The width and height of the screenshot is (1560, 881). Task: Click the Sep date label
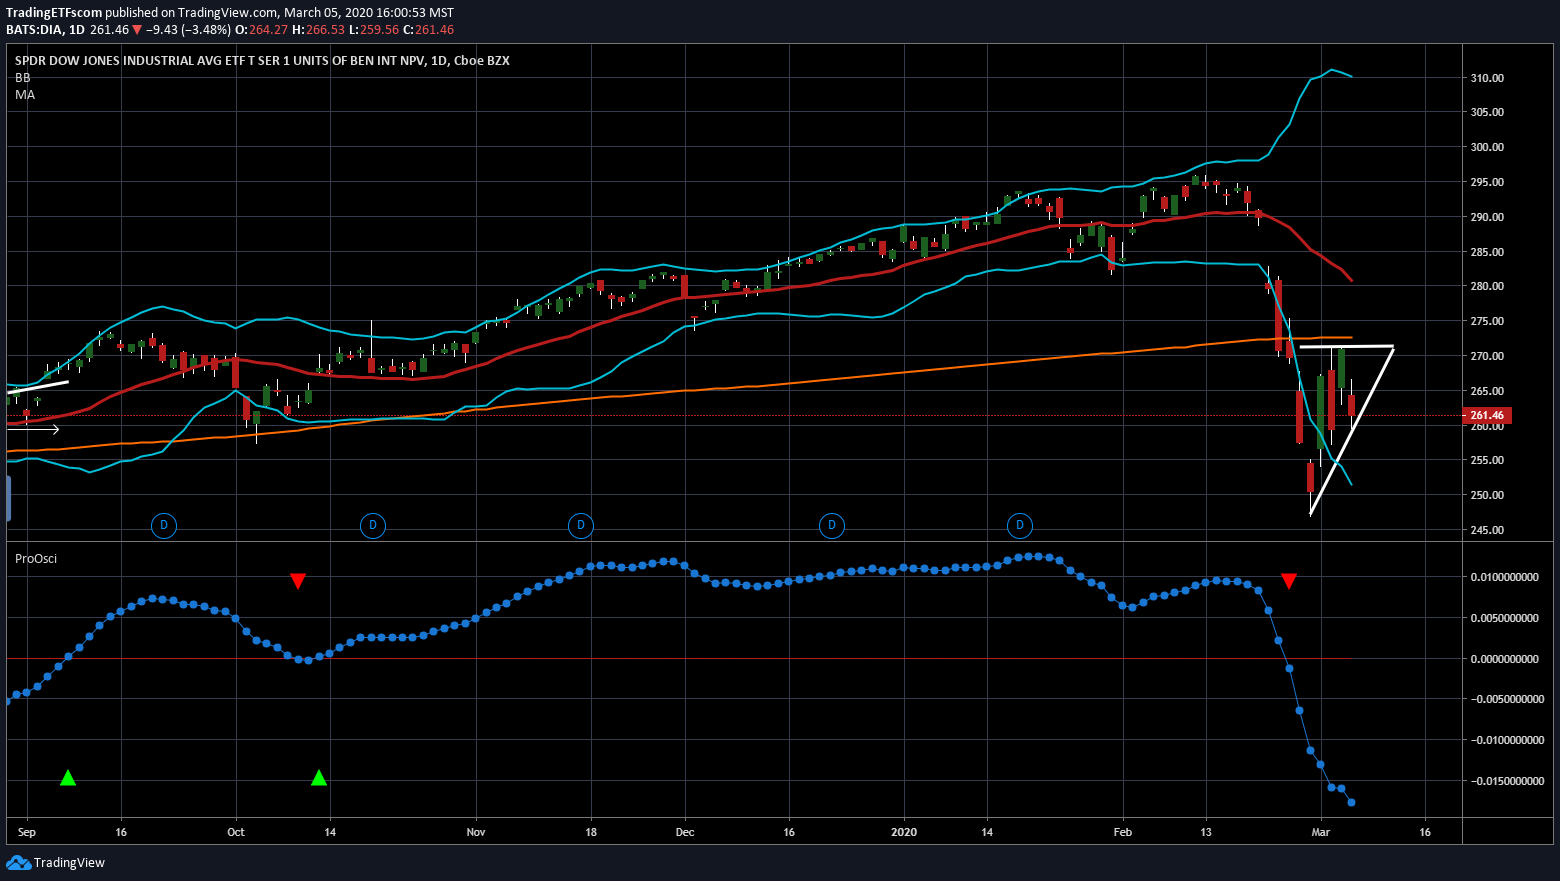coord(27,832)
